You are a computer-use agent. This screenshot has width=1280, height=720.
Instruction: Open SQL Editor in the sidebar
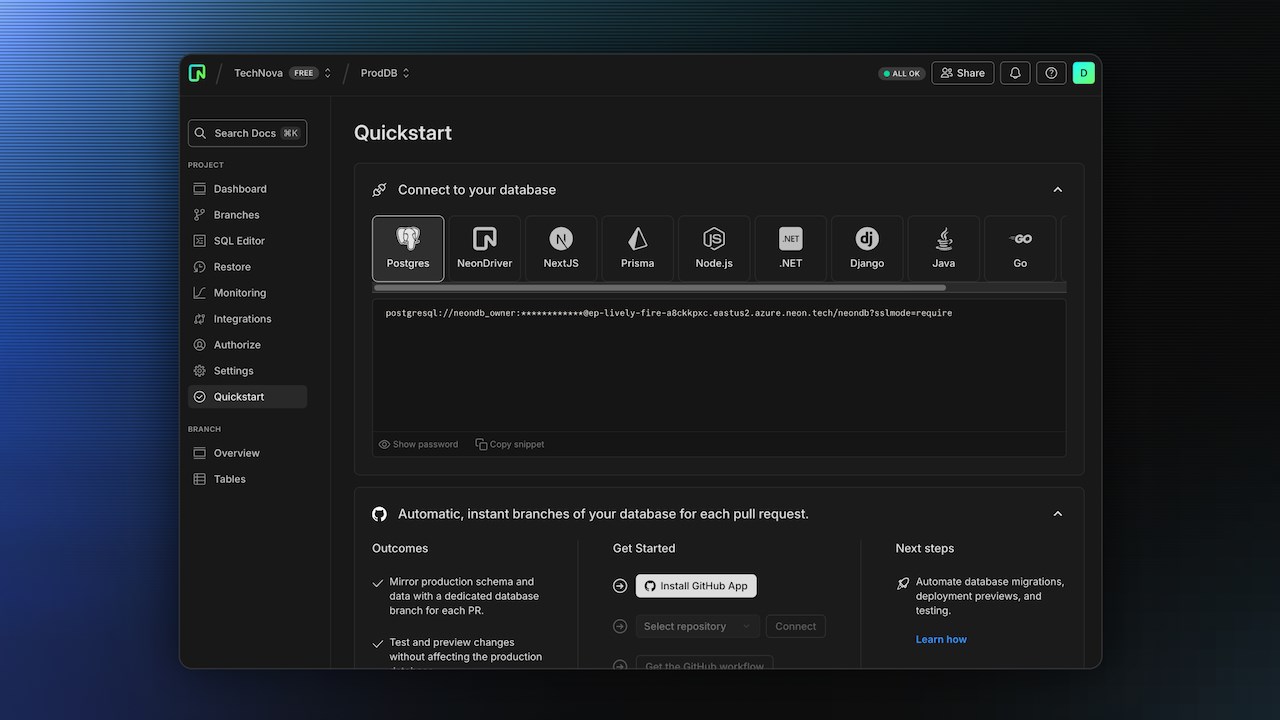[247, 241]
